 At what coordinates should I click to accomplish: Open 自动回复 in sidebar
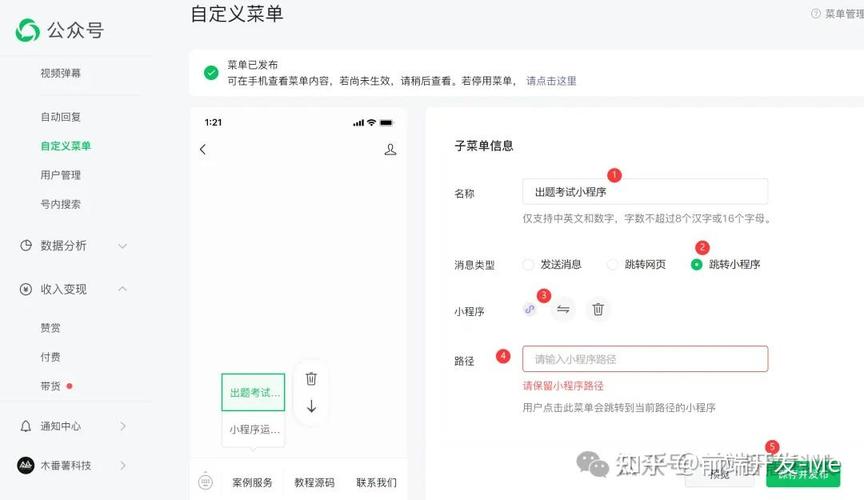61,117
